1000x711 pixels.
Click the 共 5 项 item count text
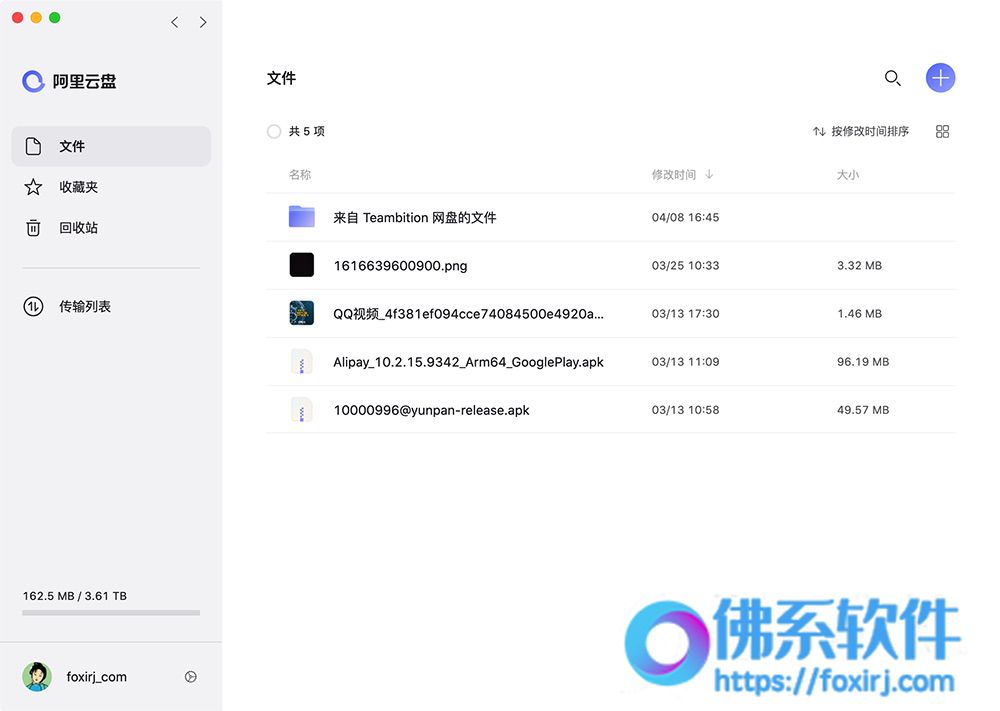[x=307, y=131]
